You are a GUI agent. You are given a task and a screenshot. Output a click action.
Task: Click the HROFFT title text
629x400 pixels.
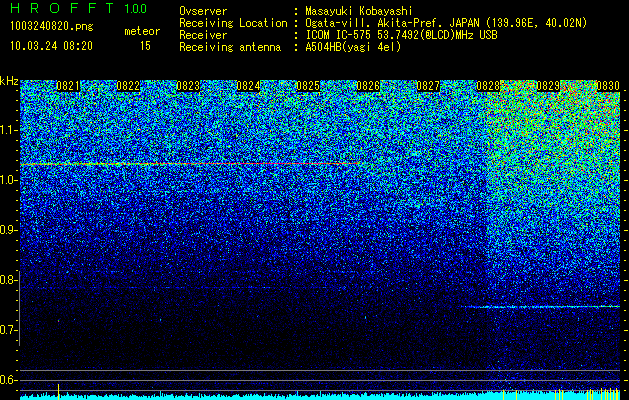(62, 8)
